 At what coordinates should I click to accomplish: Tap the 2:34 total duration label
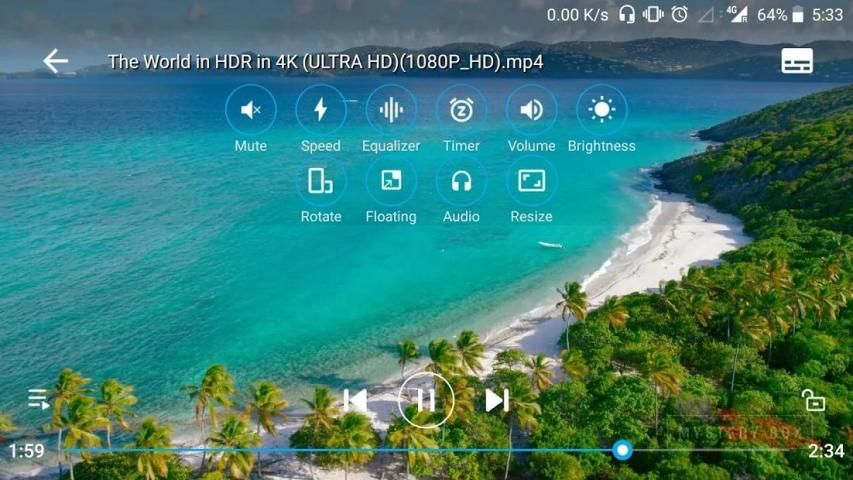pyautogui.click(x=826, y=451)
